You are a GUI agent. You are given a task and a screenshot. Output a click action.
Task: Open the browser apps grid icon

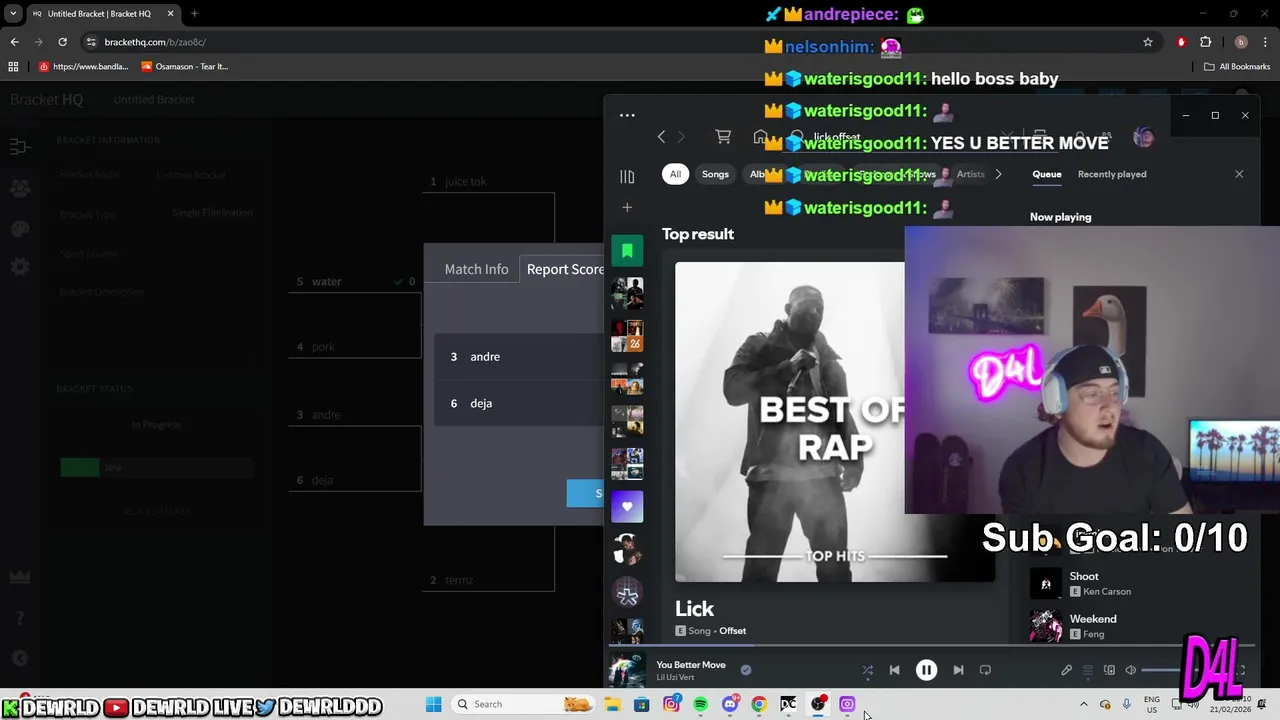pos(13,67)
